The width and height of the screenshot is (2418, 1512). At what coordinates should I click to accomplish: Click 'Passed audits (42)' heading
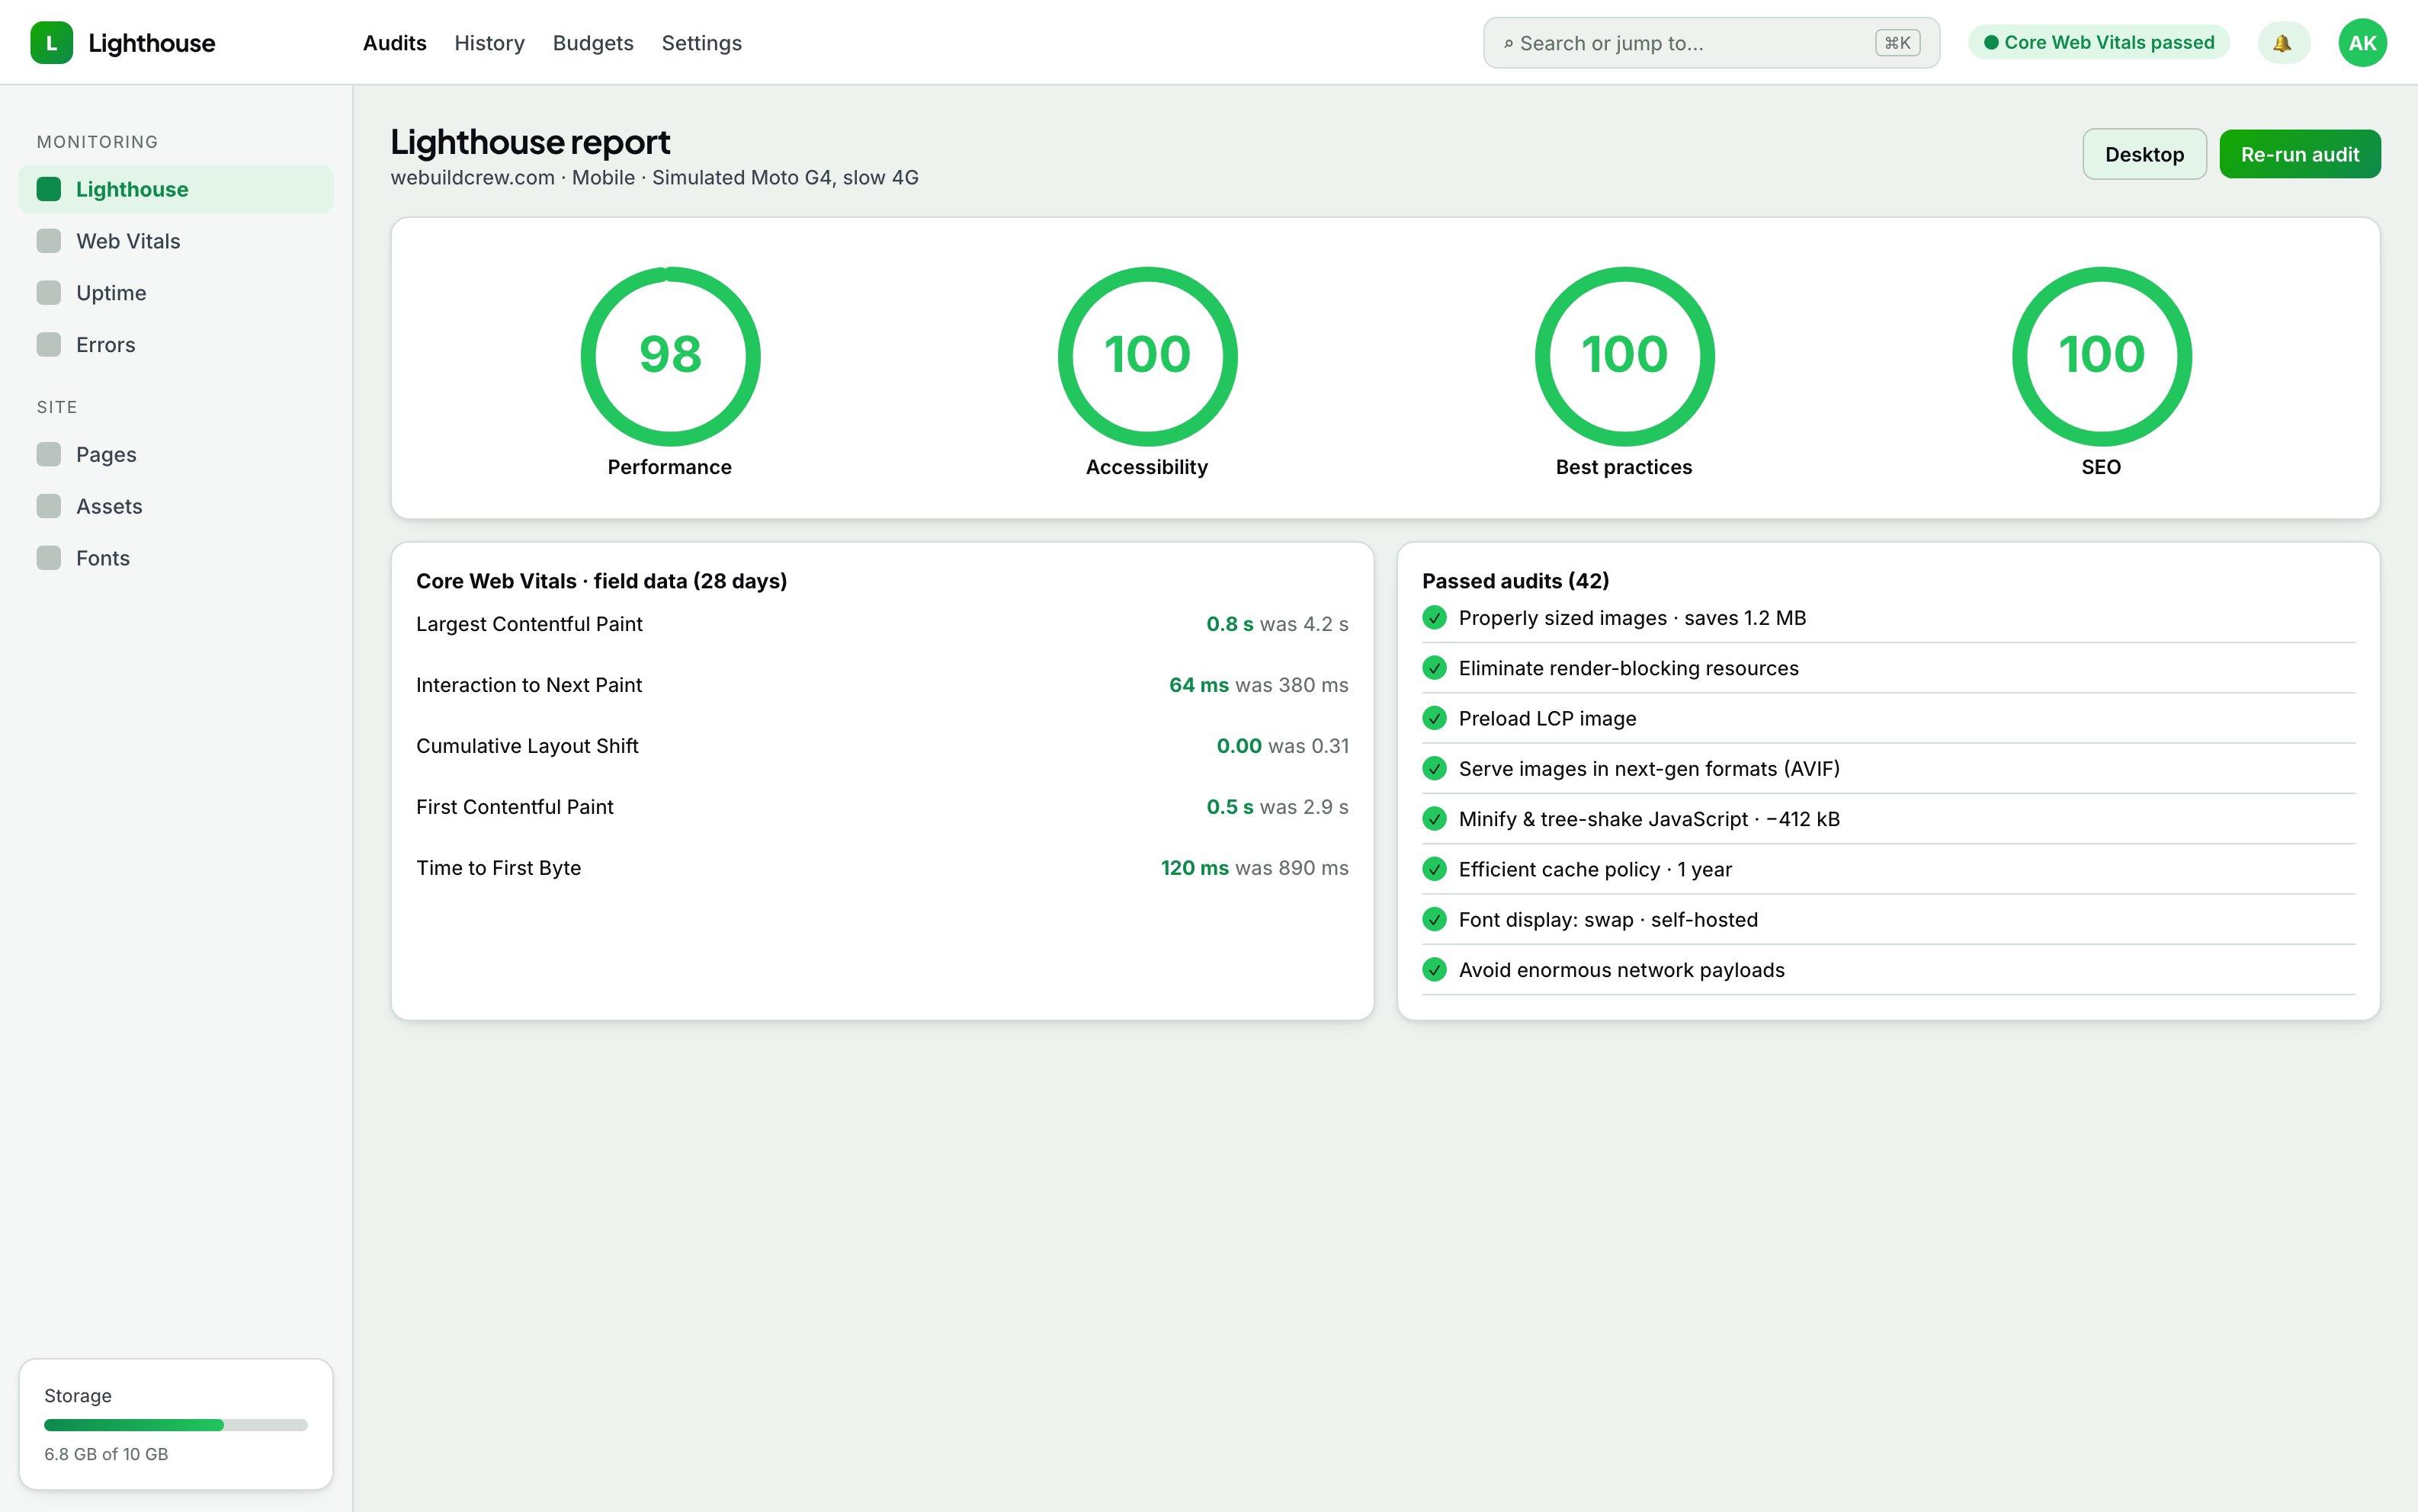[1515, 581]
